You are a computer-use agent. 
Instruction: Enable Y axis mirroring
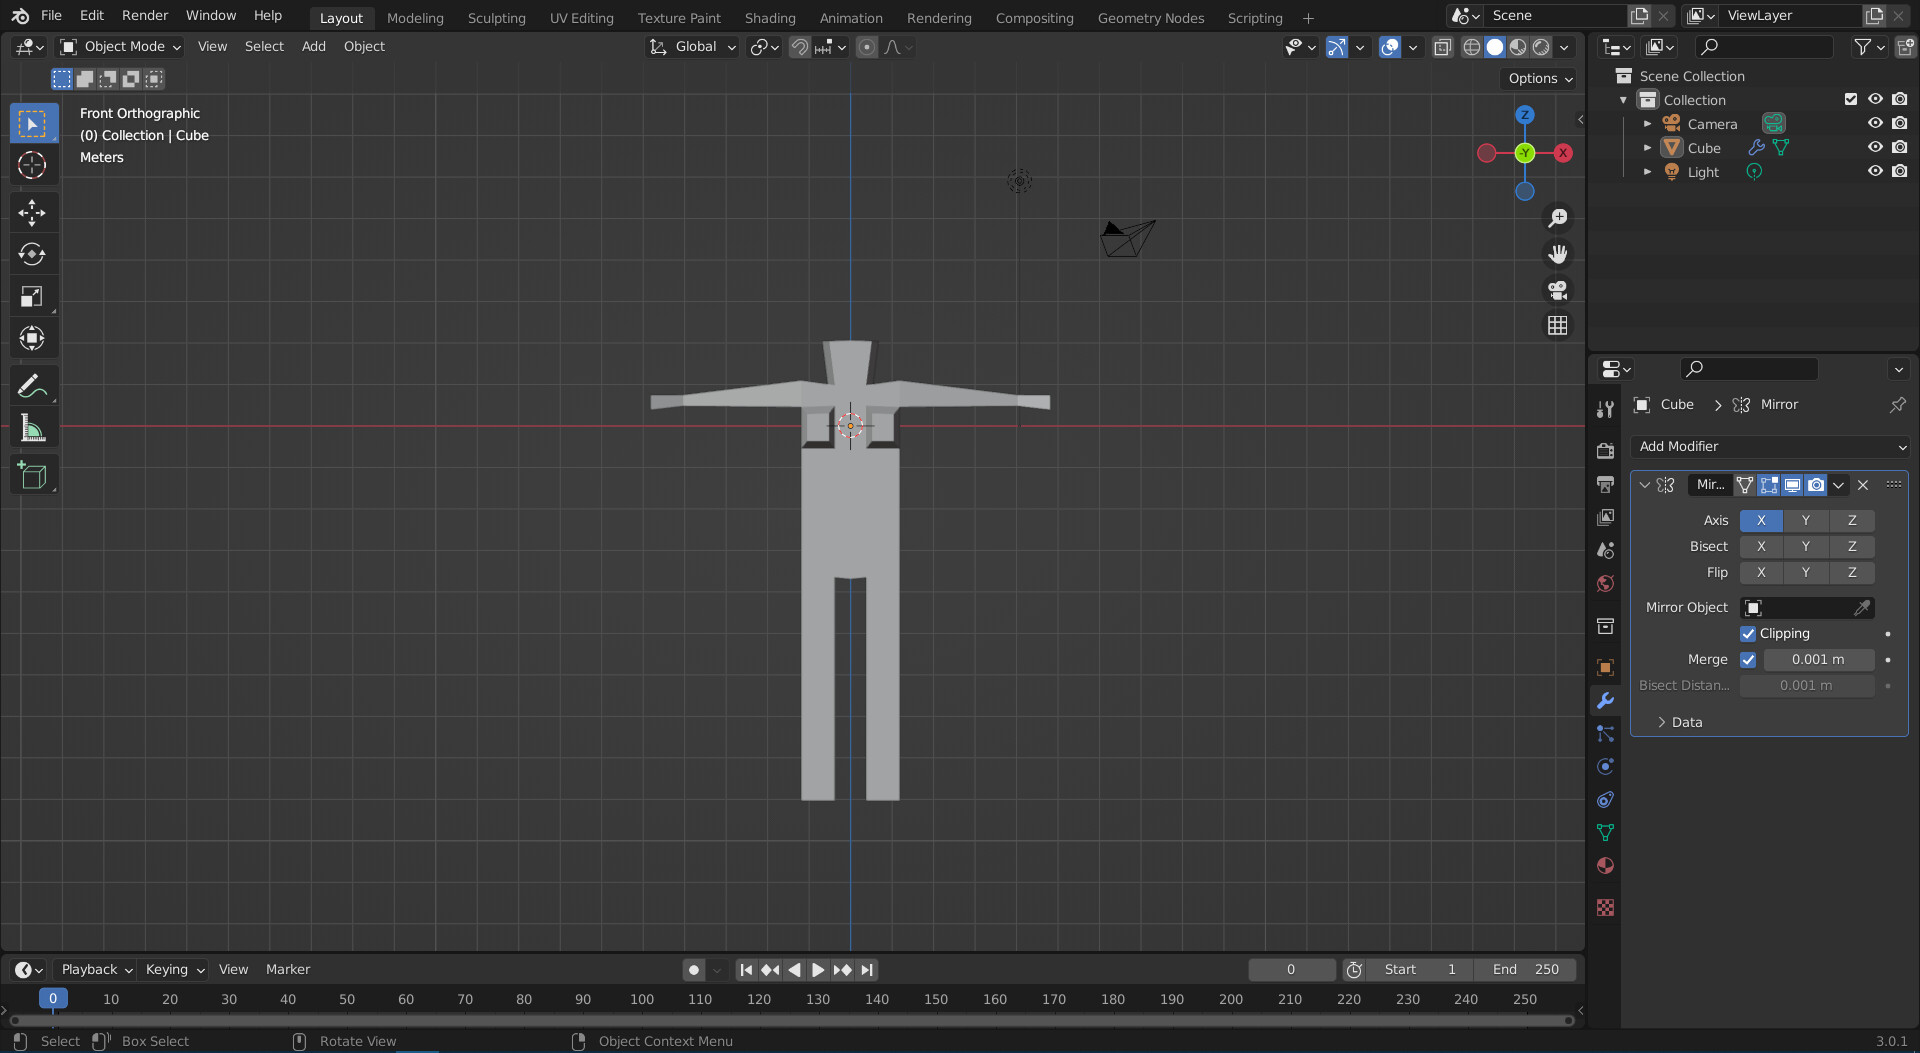(x=1806, y=520)
